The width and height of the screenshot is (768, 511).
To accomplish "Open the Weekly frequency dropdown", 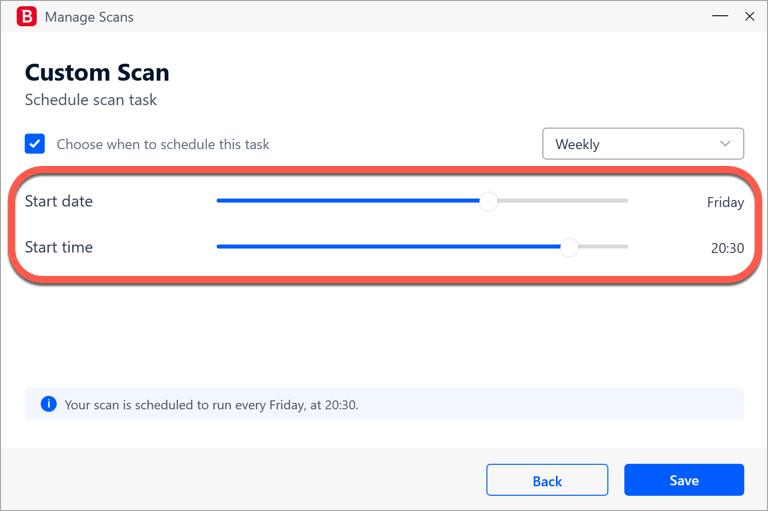I will pos(643,144).
